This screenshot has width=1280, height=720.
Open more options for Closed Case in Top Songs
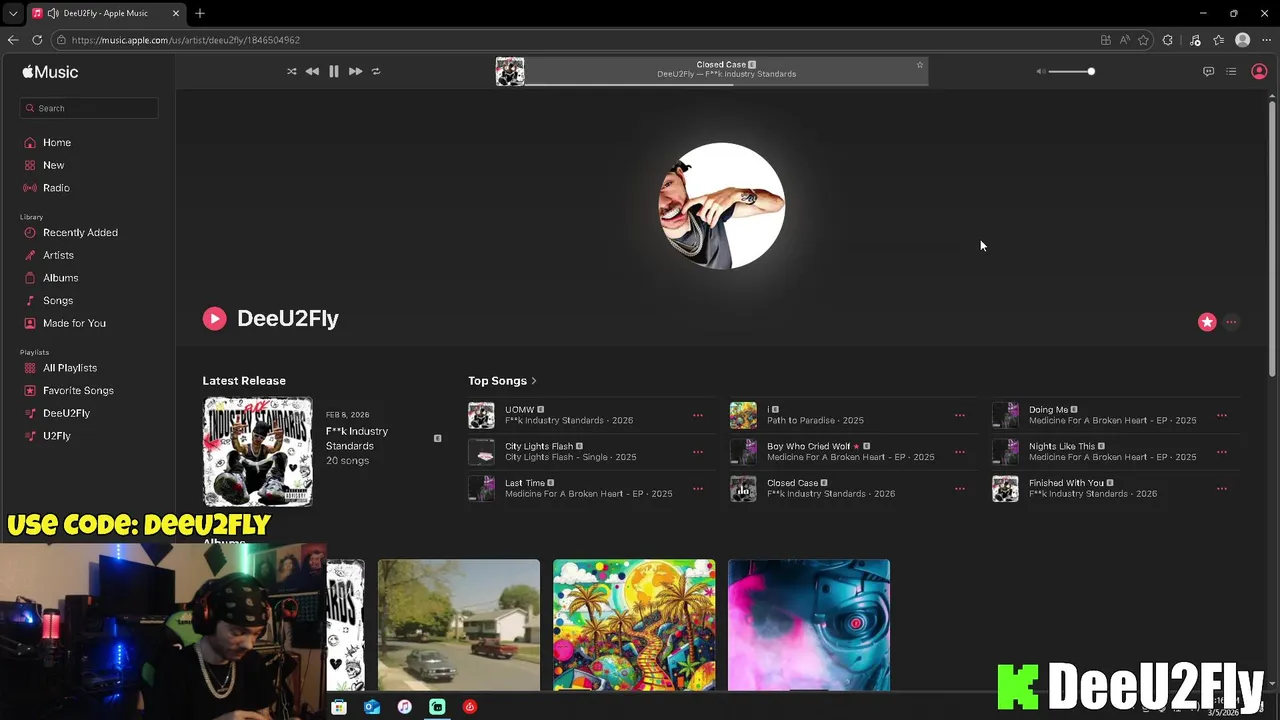click(960, 489)
